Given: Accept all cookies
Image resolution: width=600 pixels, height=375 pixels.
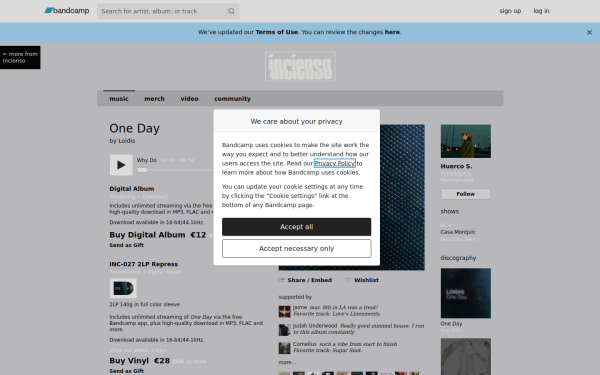Looking at the screenshot, I should click(x=296, y=227).
